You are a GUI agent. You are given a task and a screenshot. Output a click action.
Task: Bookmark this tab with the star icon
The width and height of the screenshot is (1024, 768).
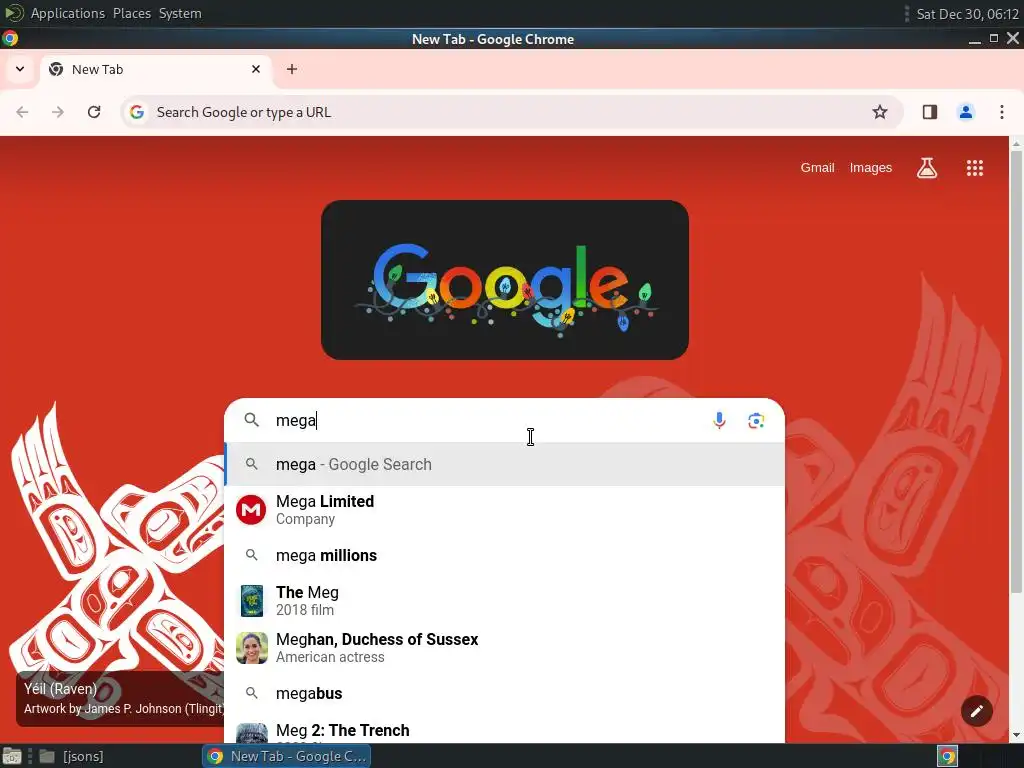click(x=880, y=112)
